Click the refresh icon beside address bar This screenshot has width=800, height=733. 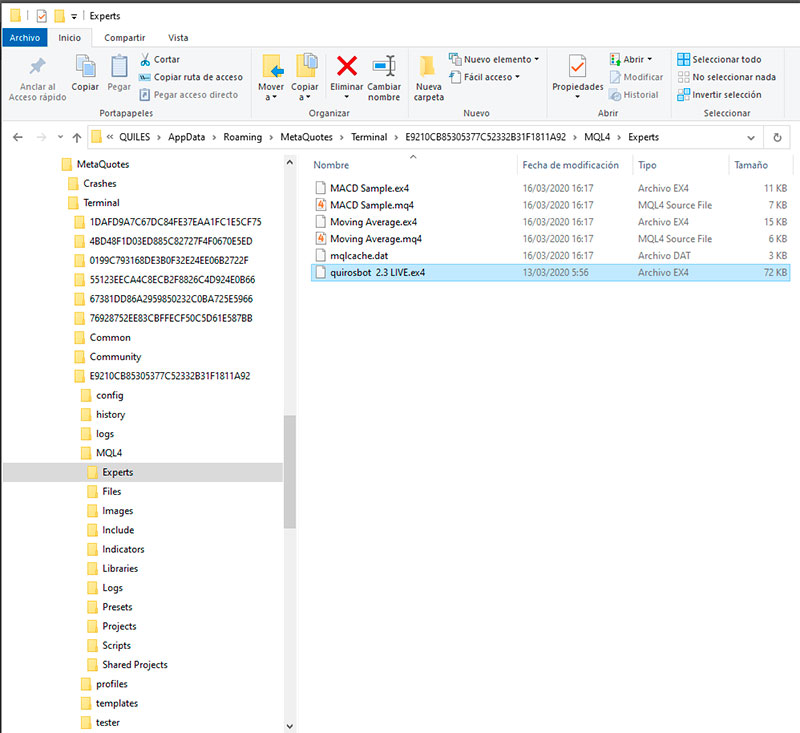coord(777,137)
